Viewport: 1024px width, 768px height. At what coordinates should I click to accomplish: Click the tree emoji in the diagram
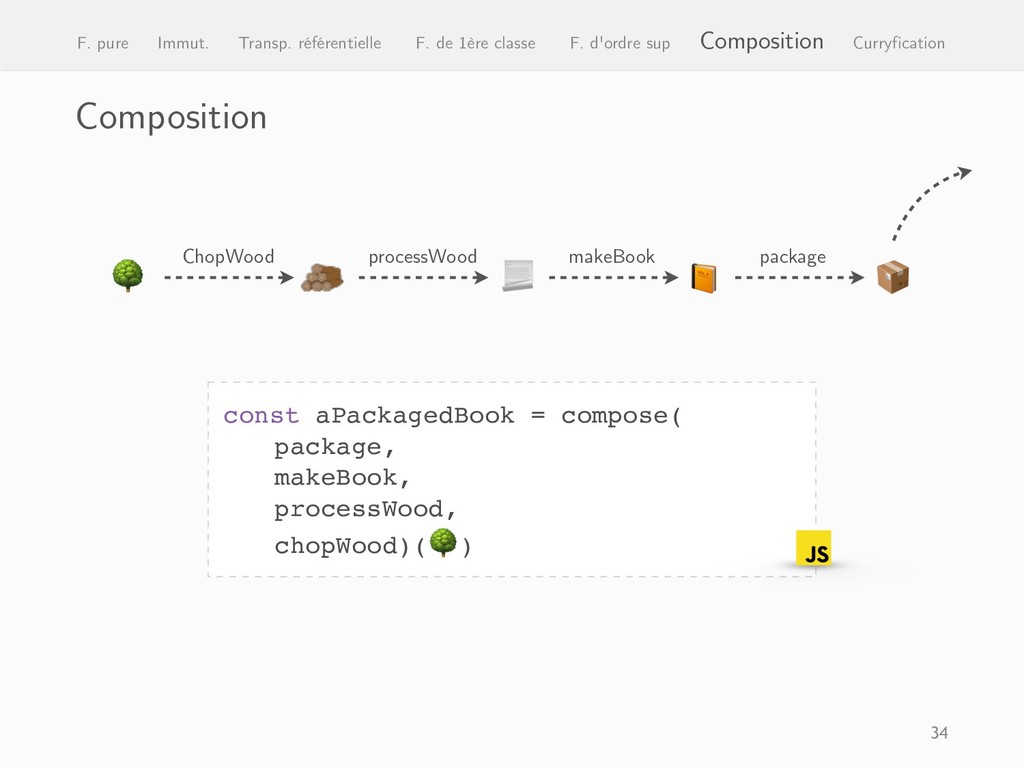pos(127,276)
